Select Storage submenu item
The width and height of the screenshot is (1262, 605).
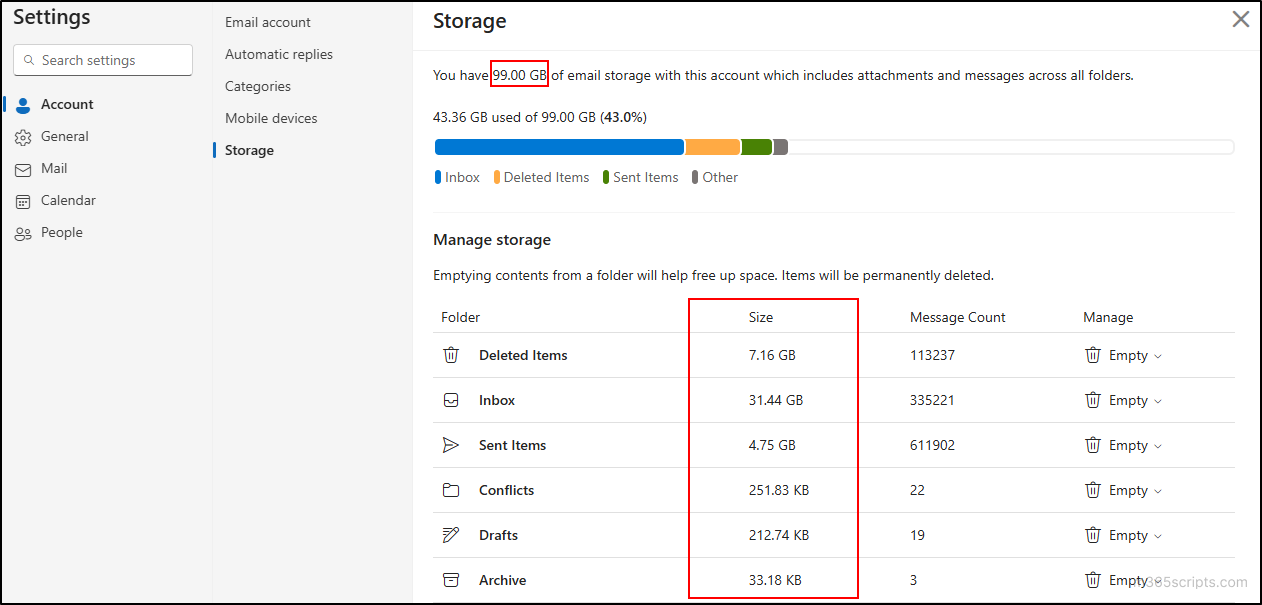[249, 150]
